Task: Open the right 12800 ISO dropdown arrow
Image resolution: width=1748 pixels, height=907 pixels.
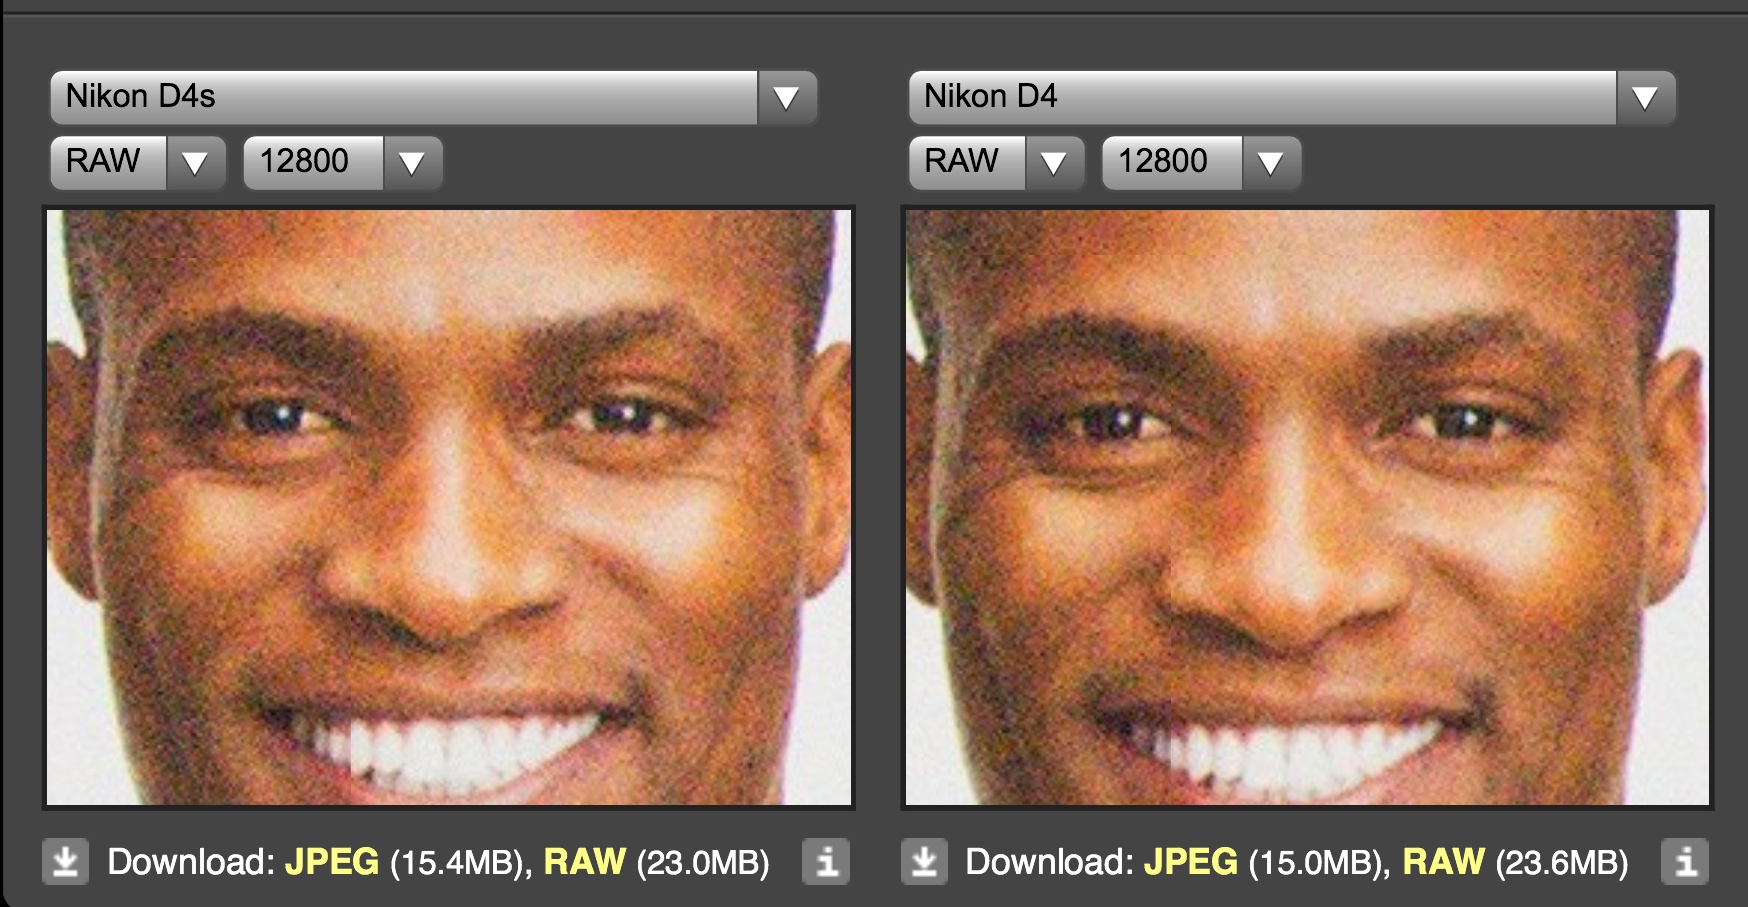Action: (1271, 162)
